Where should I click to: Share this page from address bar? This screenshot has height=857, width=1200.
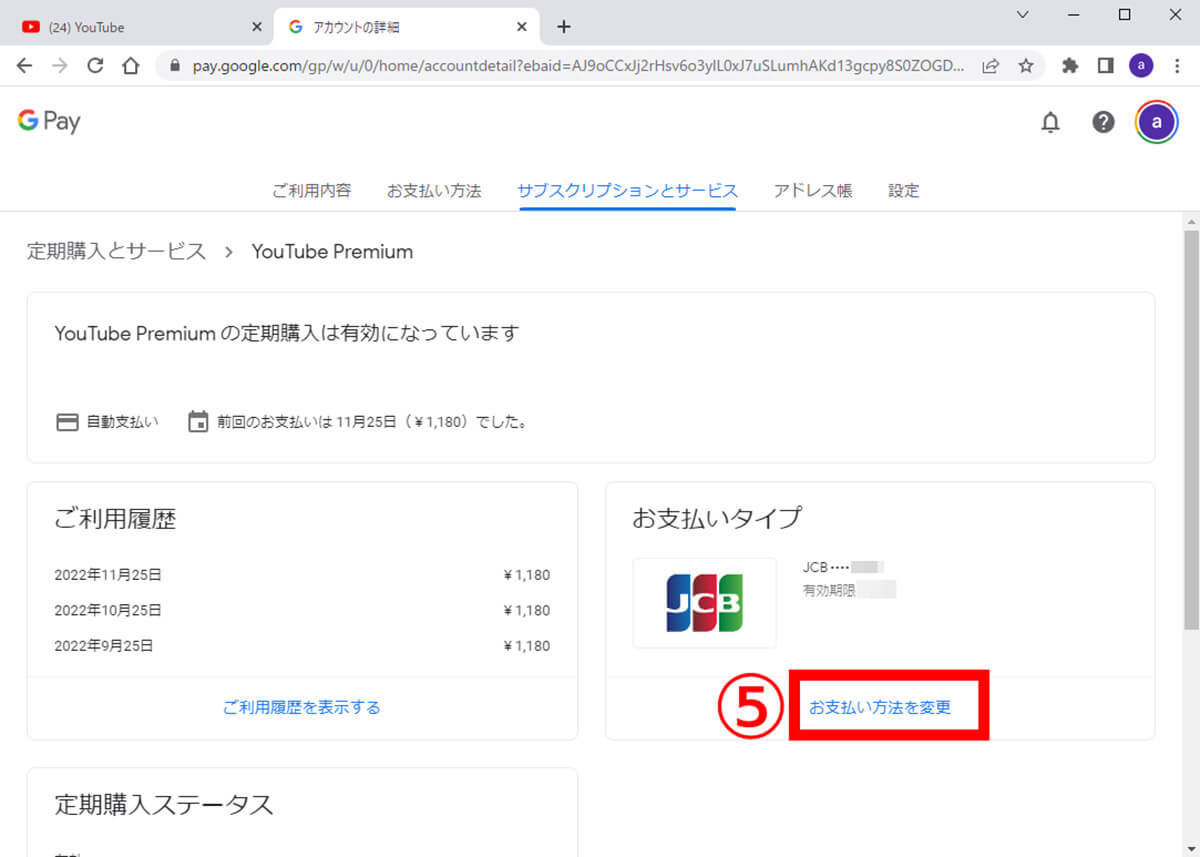pyautogui.click(x=991, y=66)
